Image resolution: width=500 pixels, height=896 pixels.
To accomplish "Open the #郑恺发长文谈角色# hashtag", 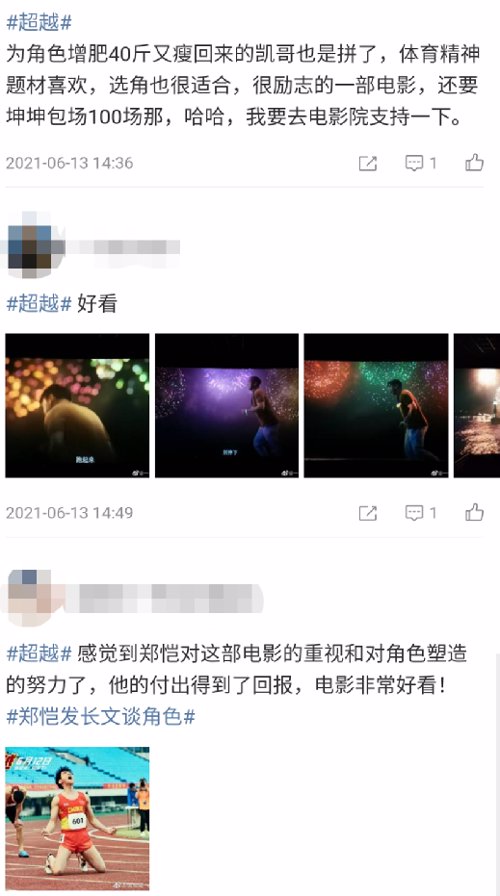I will (101, 716).
